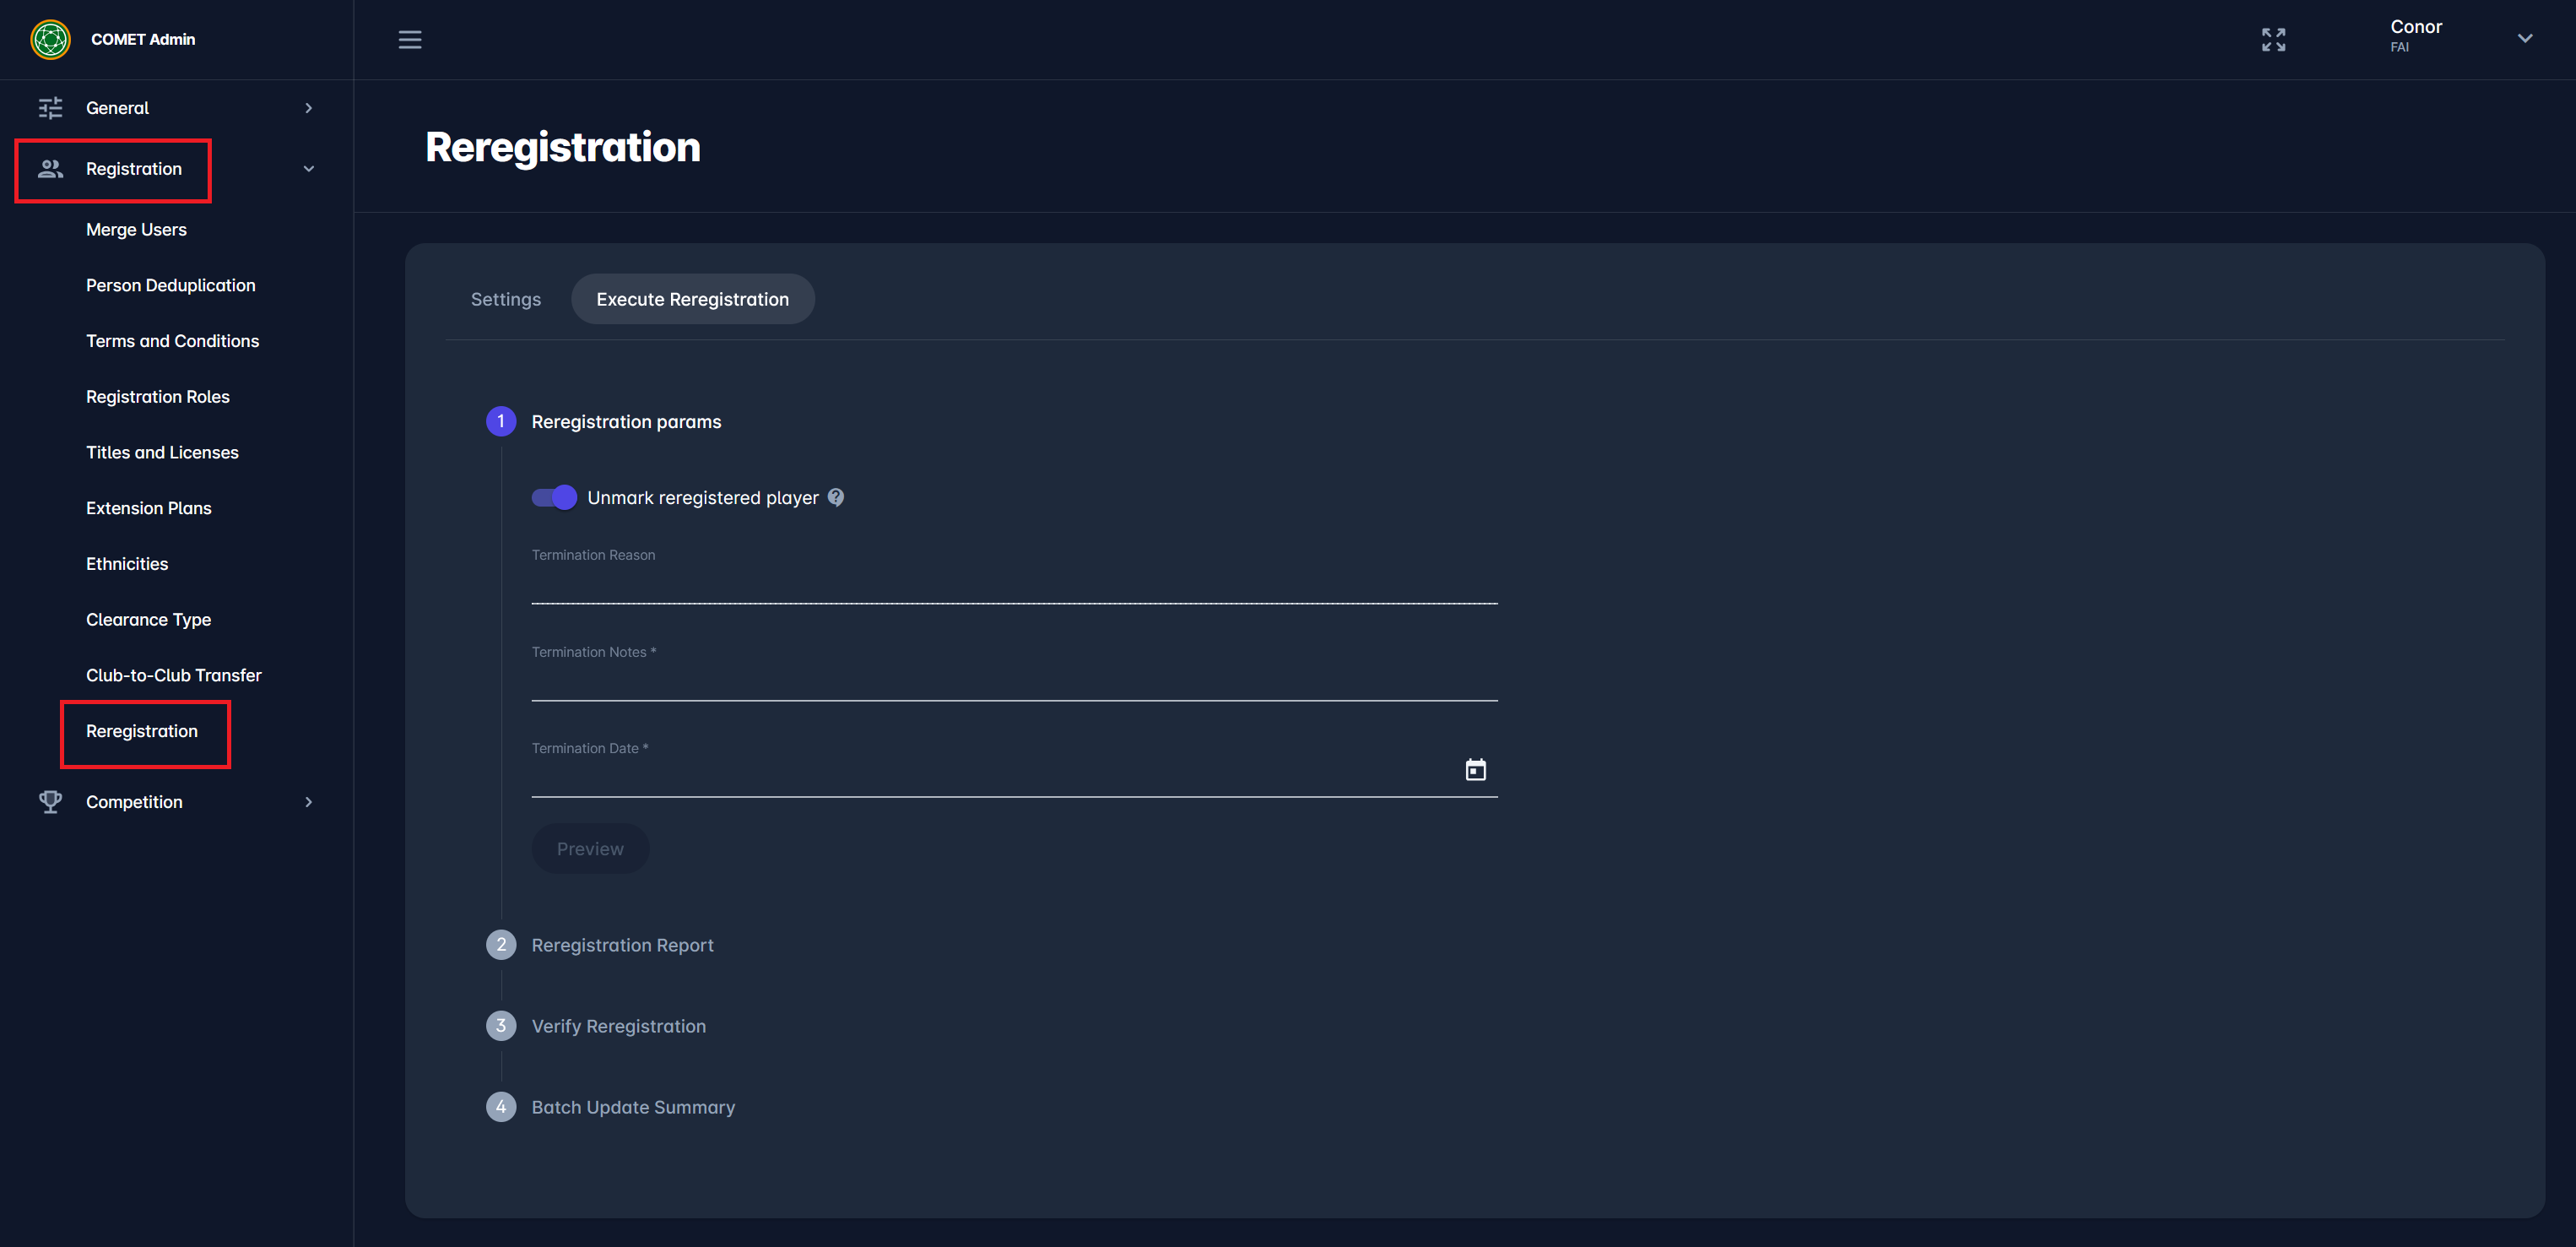Image resolution: width=2576 pixels, height=1247 pixels.
Task: Click the Competition trophy icon
Action: [50, 802]
